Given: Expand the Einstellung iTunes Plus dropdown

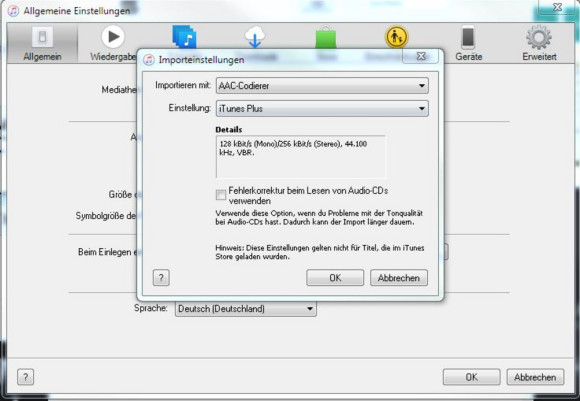Looking at the screenshot, I should click(322, 108).
